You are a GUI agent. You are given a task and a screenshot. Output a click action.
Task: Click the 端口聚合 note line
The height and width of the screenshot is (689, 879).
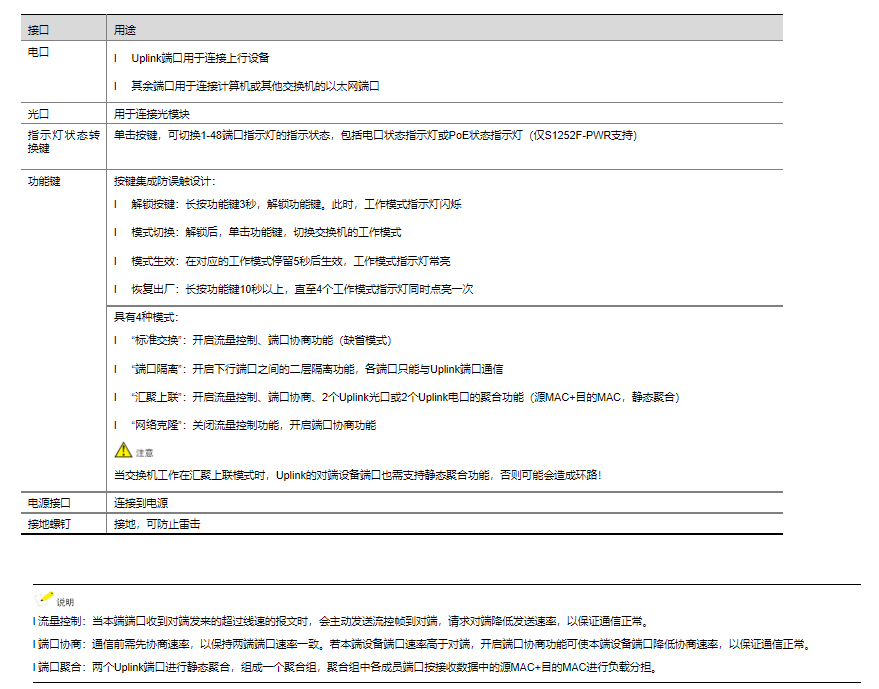(x=347, y=667)
